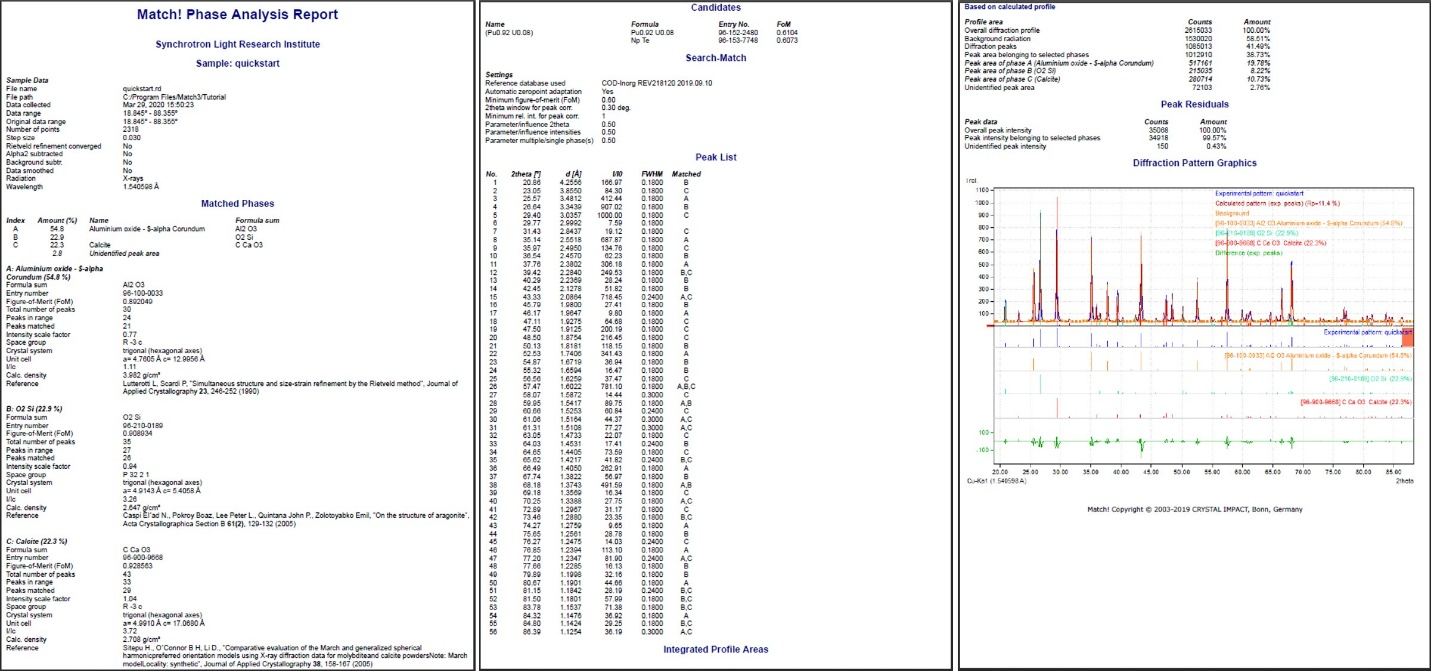
Task: Click "Peak area of phase C (Calcite)"
Action: click(x=1010, y=79)
